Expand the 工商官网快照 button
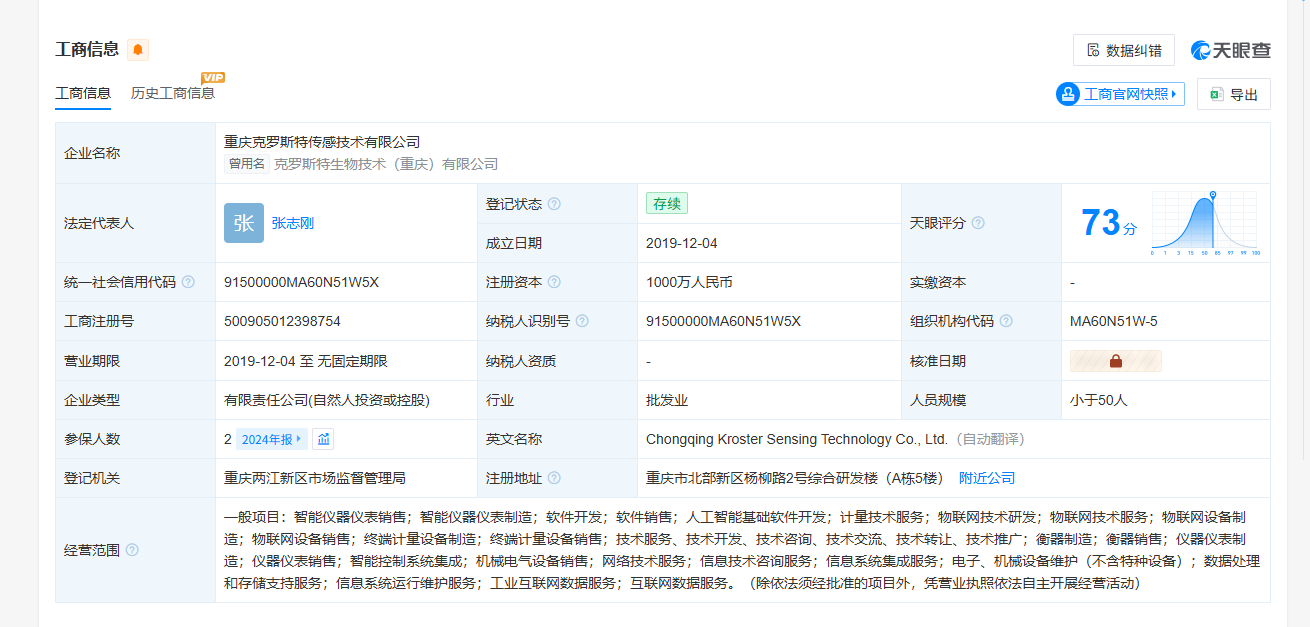The width and height of the screenshot is (1310, 627). (1120, 94)
